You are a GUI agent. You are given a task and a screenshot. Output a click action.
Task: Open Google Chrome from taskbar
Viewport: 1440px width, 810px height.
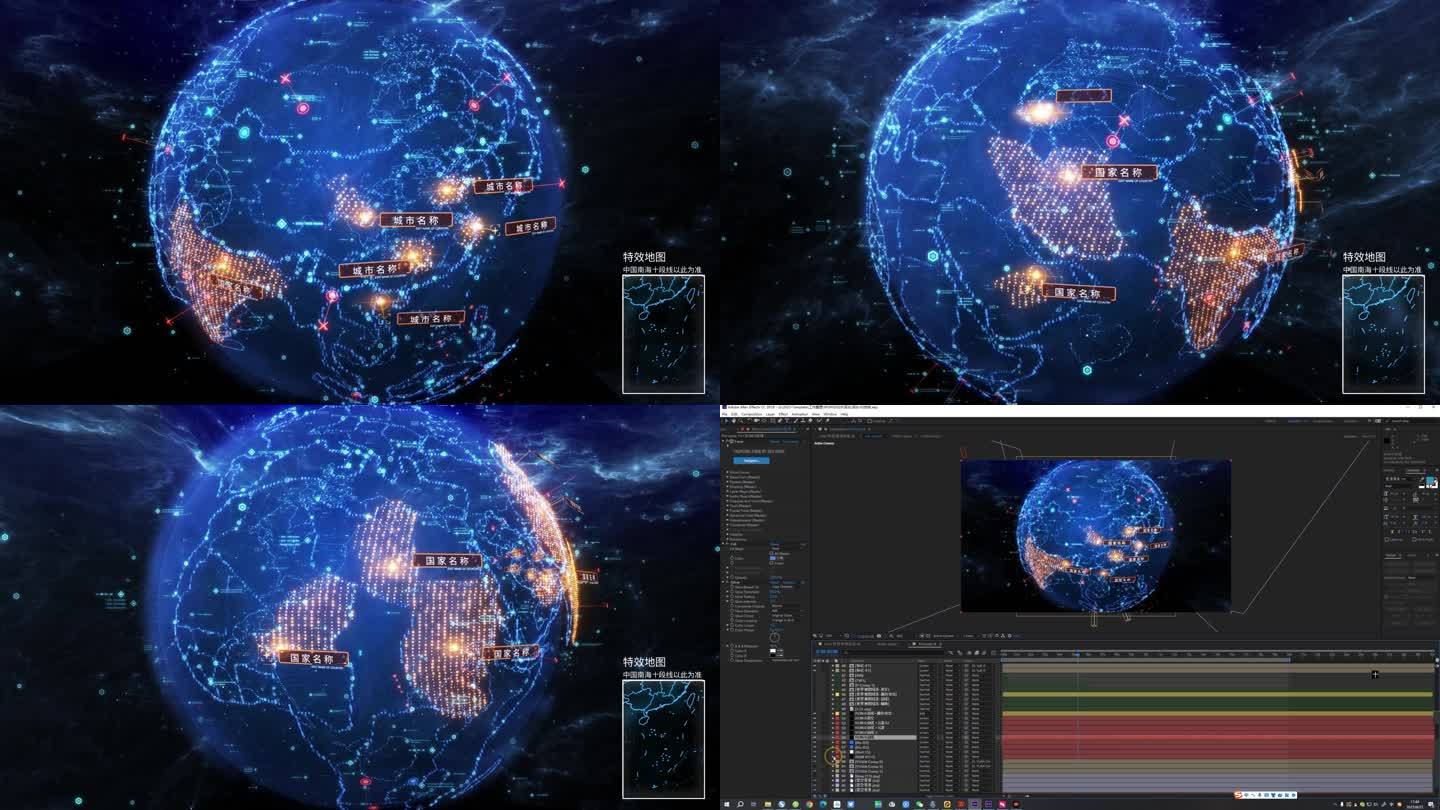(809, 804)
